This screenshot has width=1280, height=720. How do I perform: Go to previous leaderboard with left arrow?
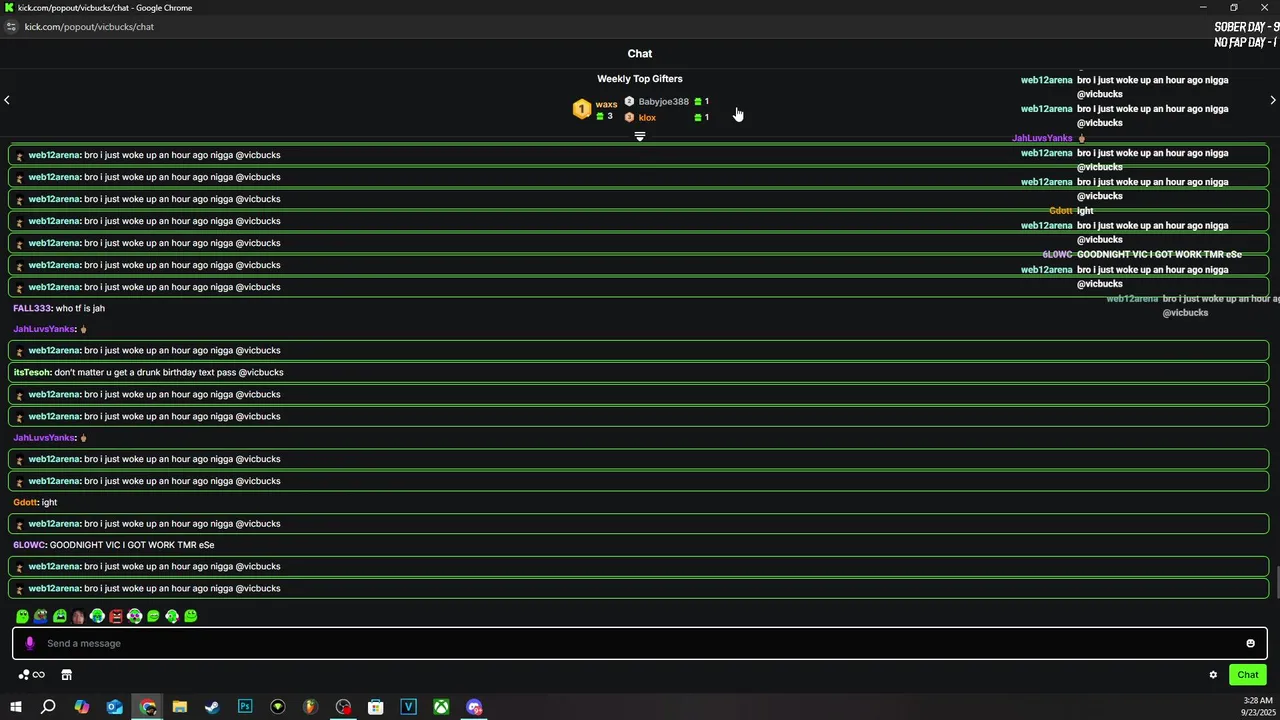[x=7, y=100]
